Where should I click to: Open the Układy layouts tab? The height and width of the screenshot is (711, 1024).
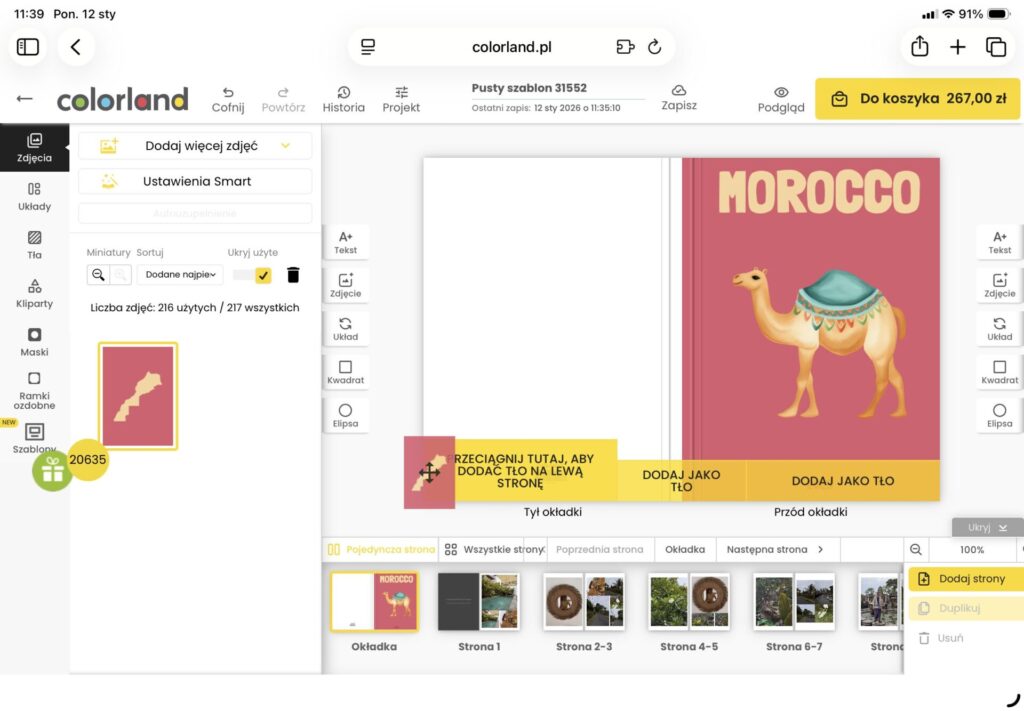(x=34, y=195)
